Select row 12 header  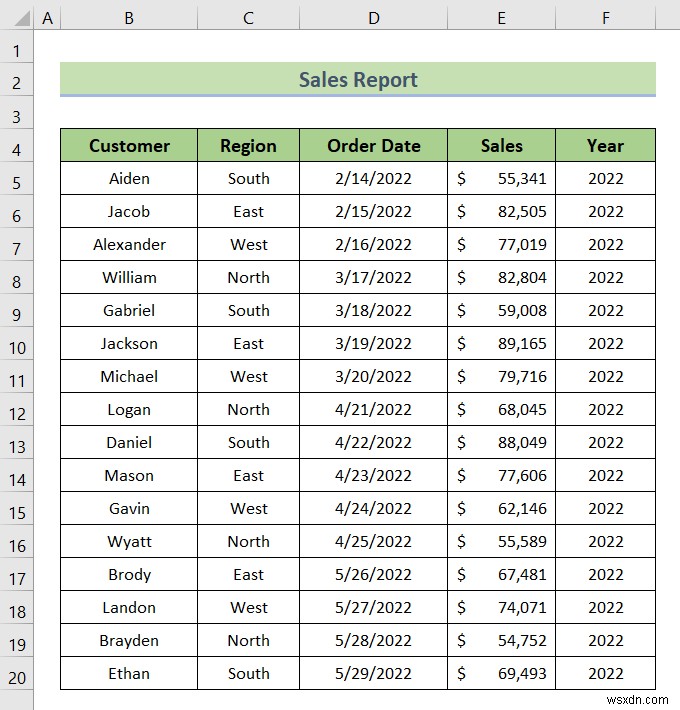click(17, 414)
